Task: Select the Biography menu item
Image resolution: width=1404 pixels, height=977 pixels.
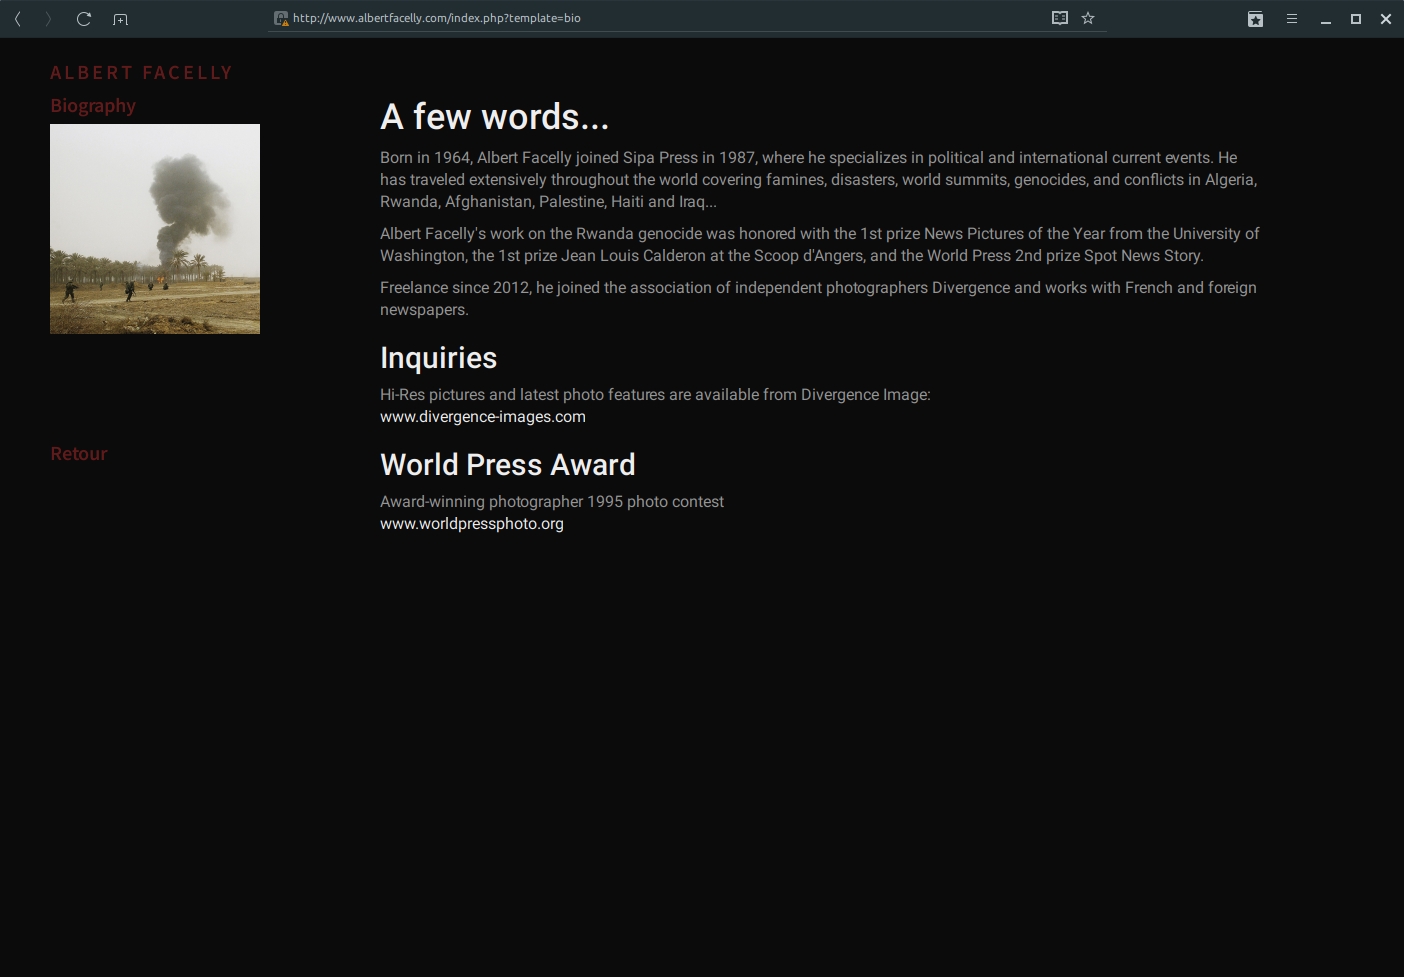Action: [x=93, y=106]
